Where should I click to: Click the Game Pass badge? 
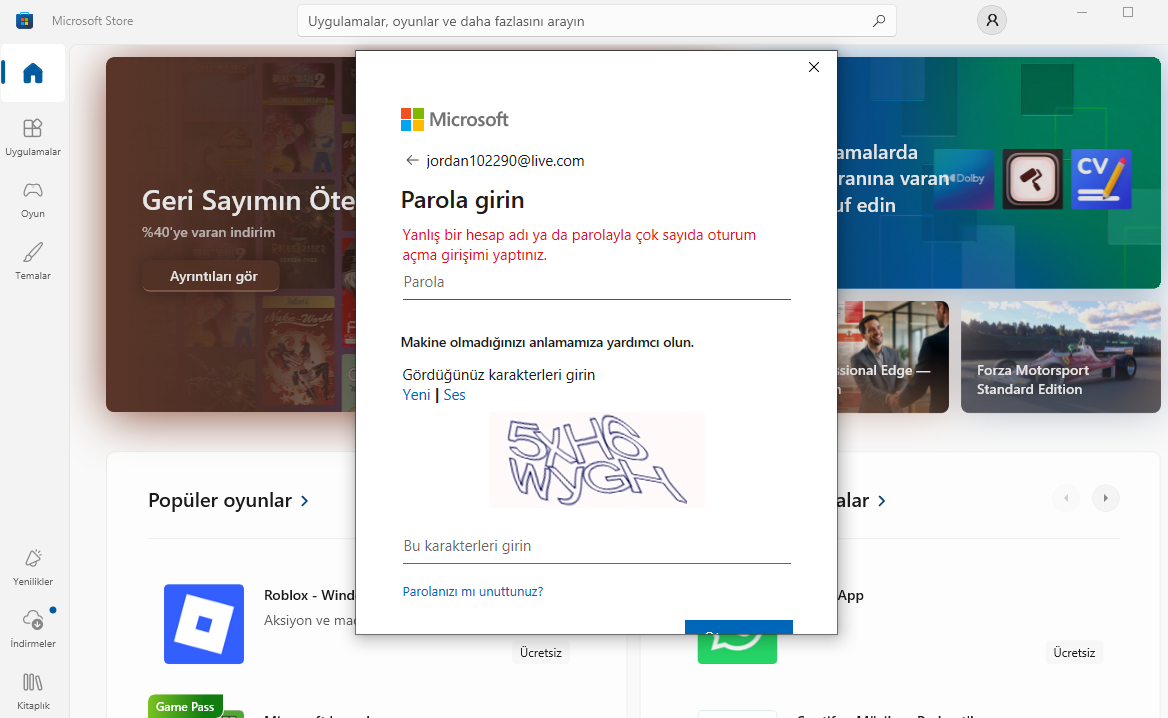(185, 706)
